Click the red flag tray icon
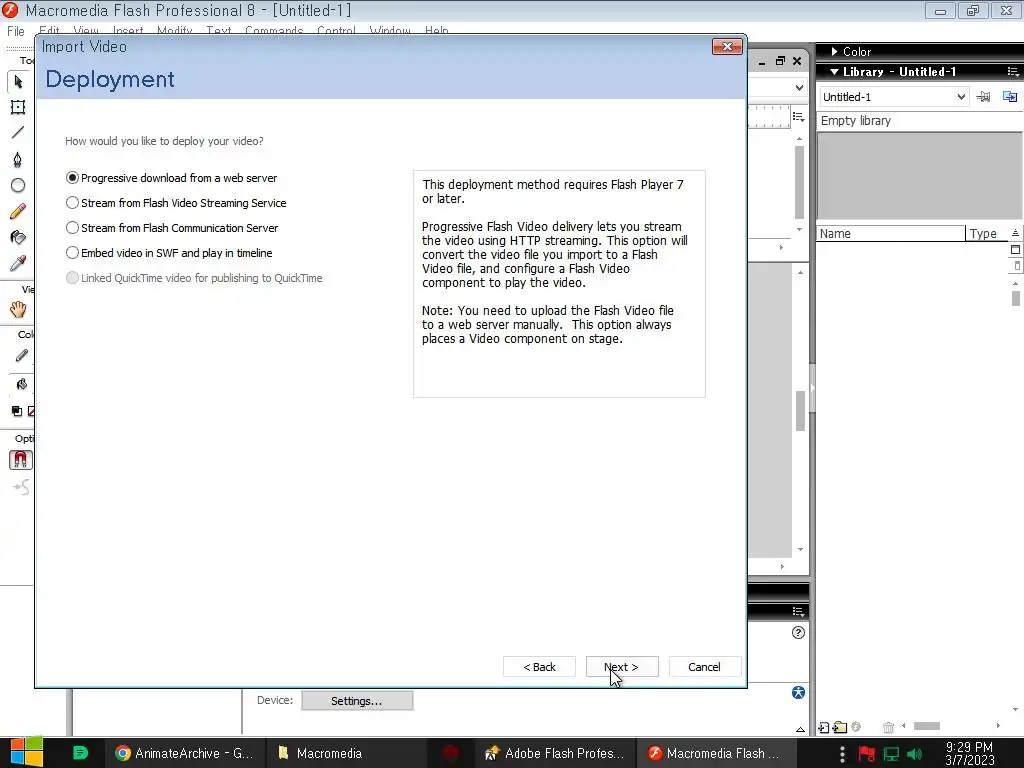This screenshot has height=768, width=1024. pos(867,754)
